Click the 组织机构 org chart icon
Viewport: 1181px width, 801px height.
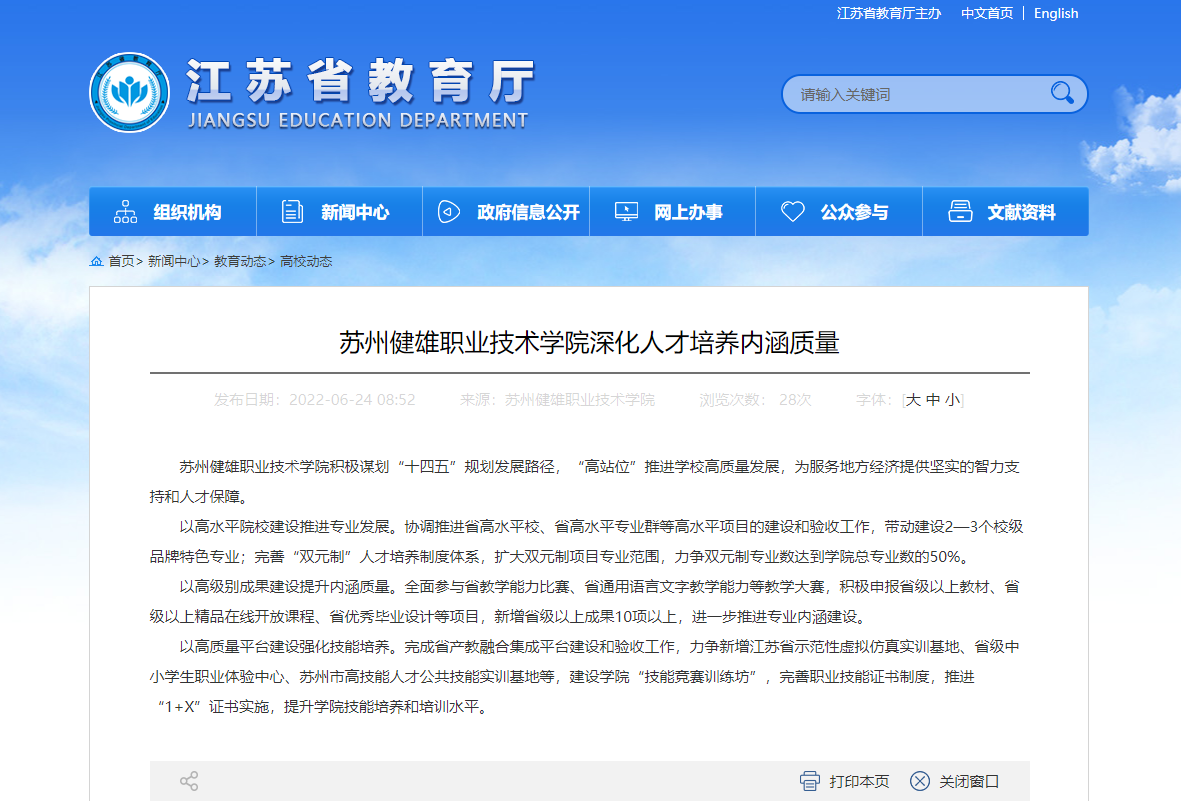point(126,212)
